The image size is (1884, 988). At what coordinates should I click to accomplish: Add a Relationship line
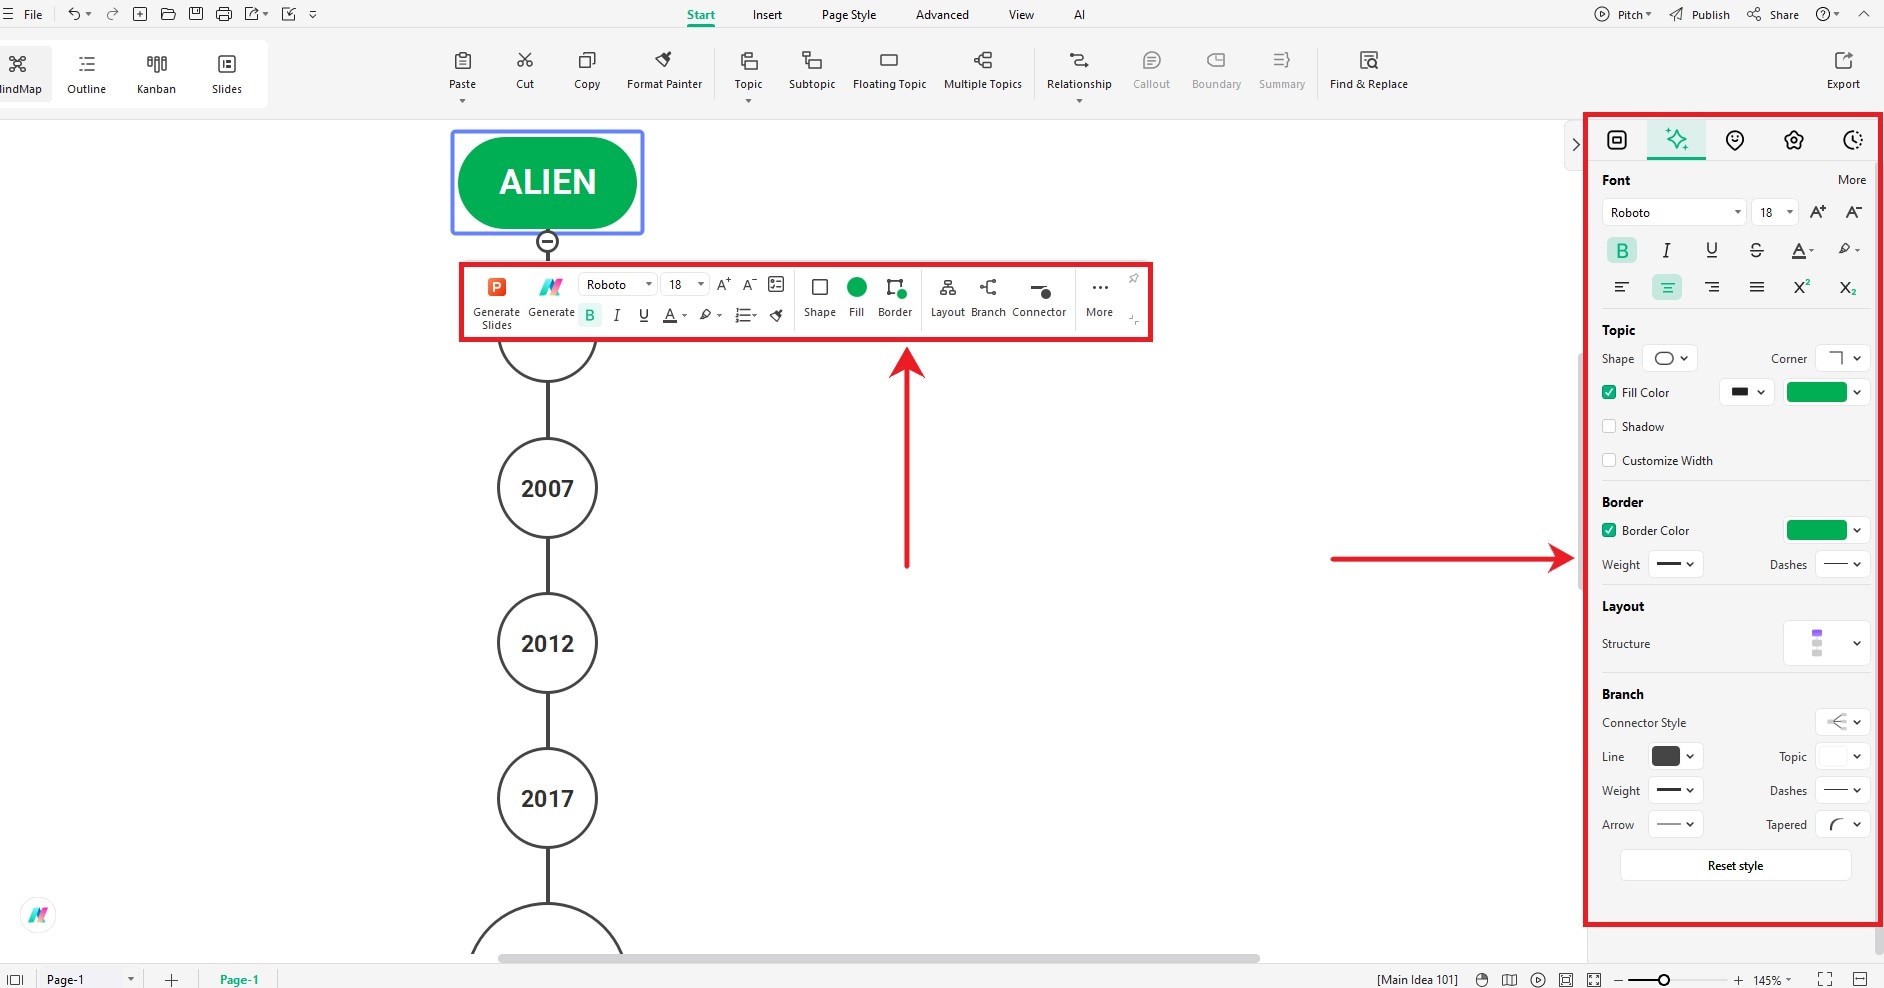[x=1079, y=70]
